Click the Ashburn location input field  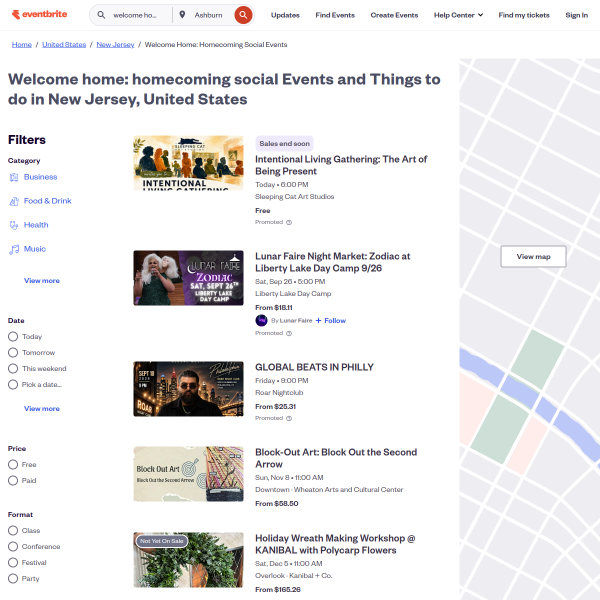[x=209, y=15]
